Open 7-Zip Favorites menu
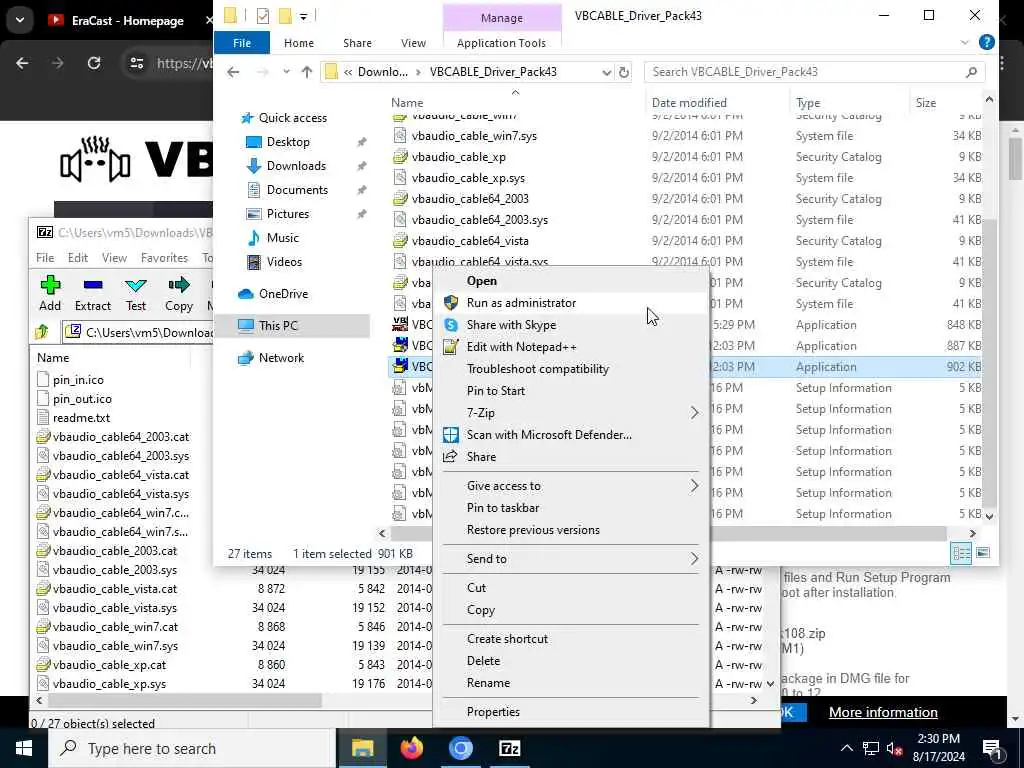Screen dimensions: 1024x768 pyautogui.click(x=164, y=257)
